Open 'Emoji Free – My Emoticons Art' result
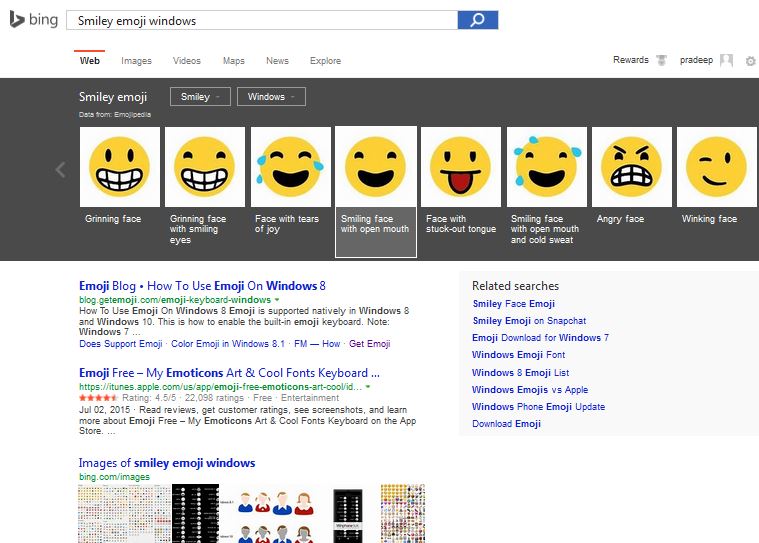Viewport: 759px width, 543px height. tap(229, 373)
